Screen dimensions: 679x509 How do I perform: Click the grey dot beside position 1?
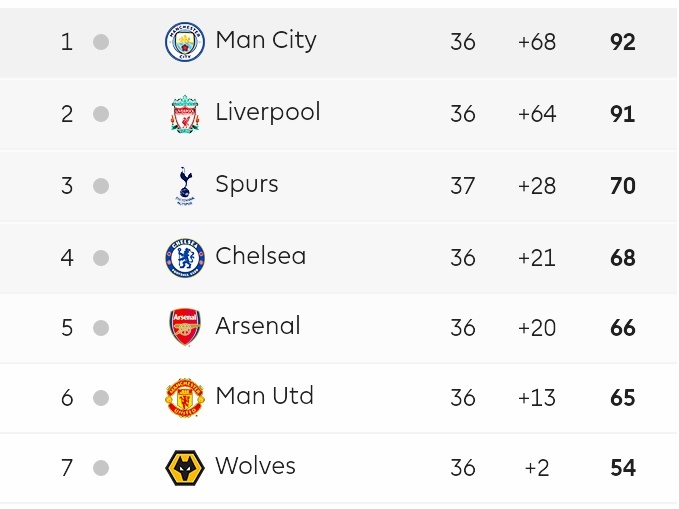click(x=101, y=42)
